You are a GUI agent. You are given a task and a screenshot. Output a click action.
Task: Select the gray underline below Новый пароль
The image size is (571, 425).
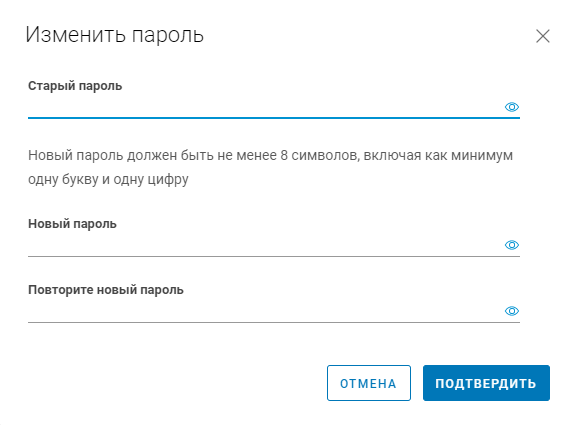click(274, 256)
